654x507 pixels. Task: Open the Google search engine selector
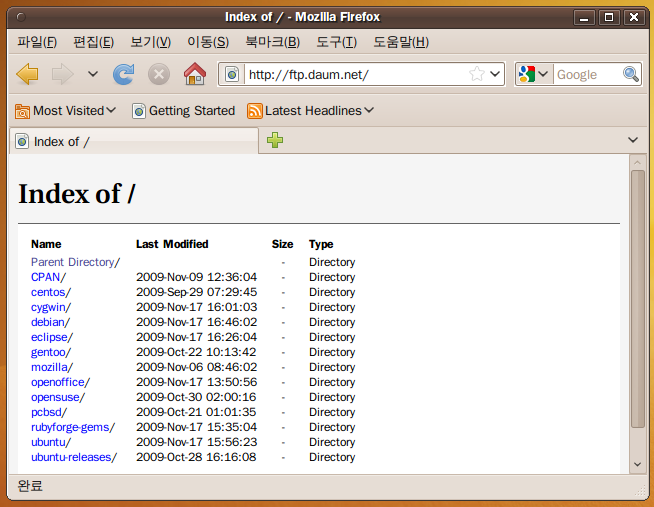(533, 75)
